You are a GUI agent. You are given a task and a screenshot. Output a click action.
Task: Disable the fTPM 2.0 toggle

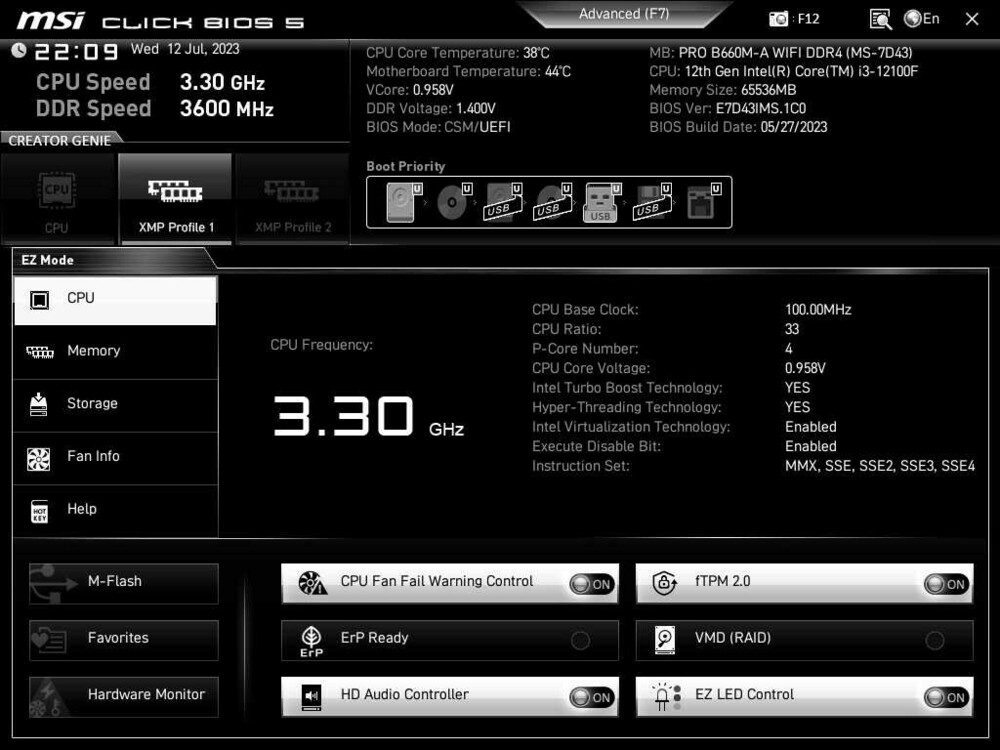pyautogui.click(x=948, y=583)
